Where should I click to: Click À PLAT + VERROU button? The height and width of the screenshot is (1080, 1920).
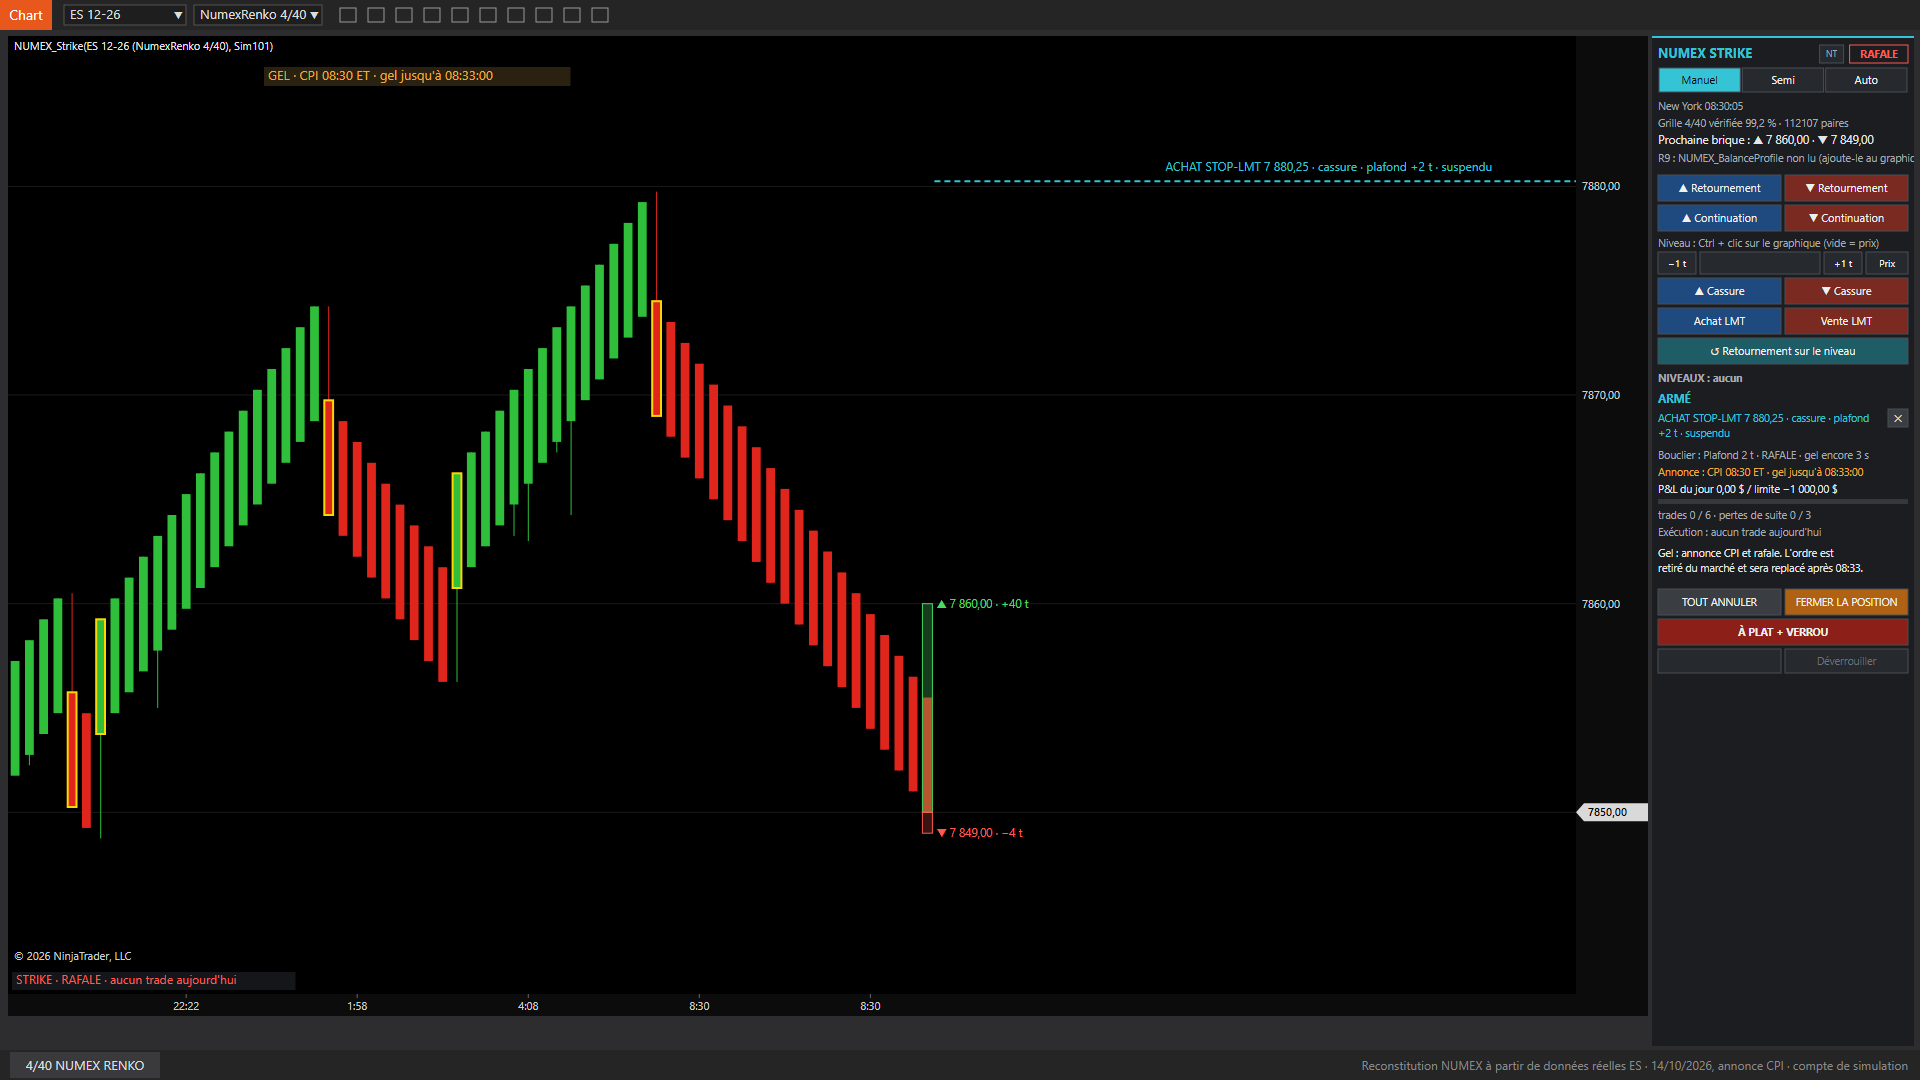(1783, 632)
